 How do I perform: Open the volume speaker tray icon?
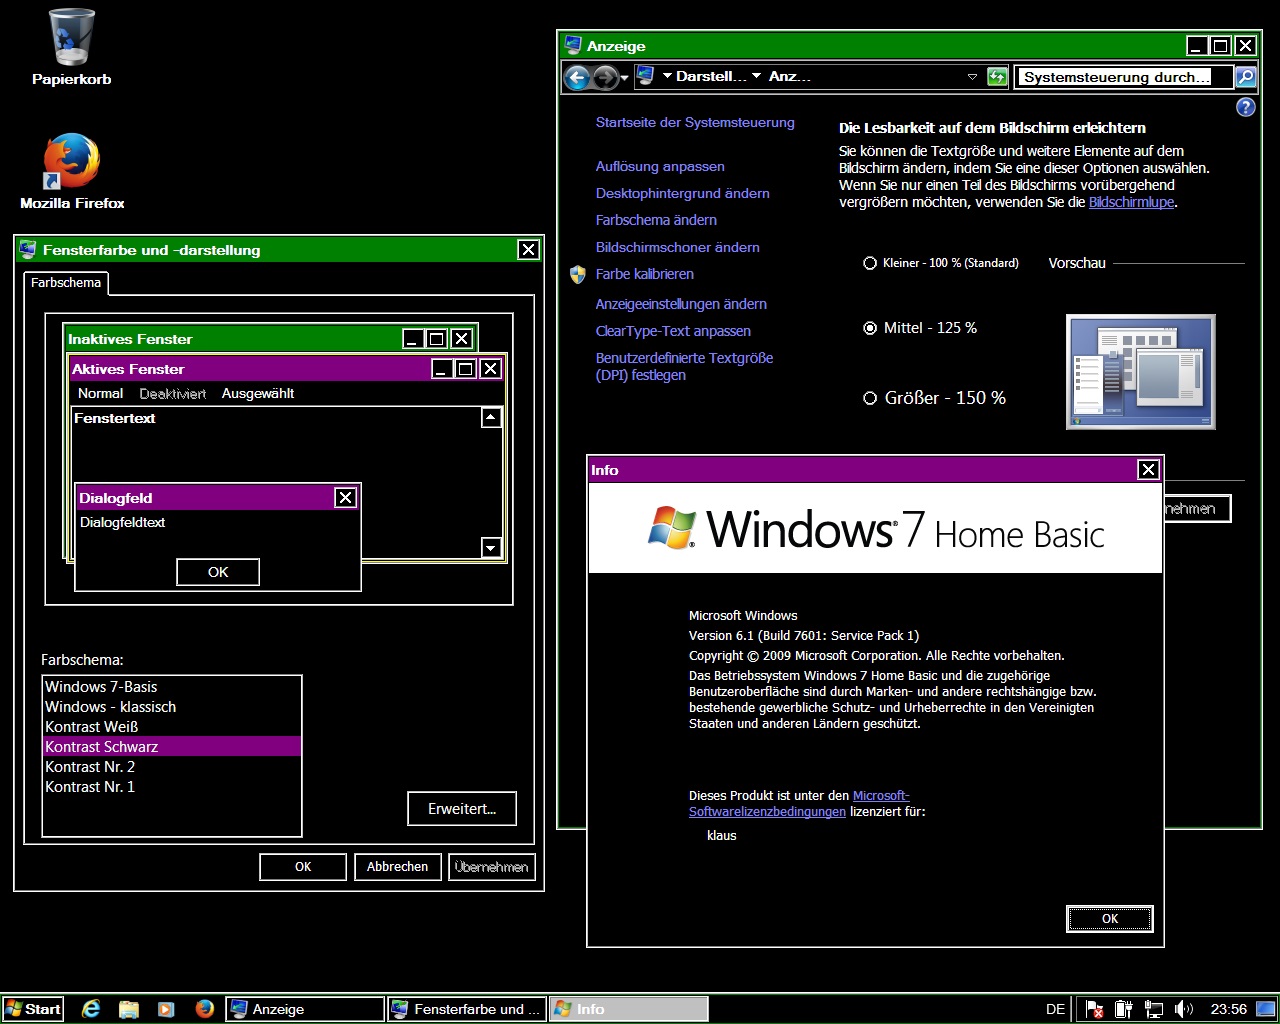pos(1184,1009)
